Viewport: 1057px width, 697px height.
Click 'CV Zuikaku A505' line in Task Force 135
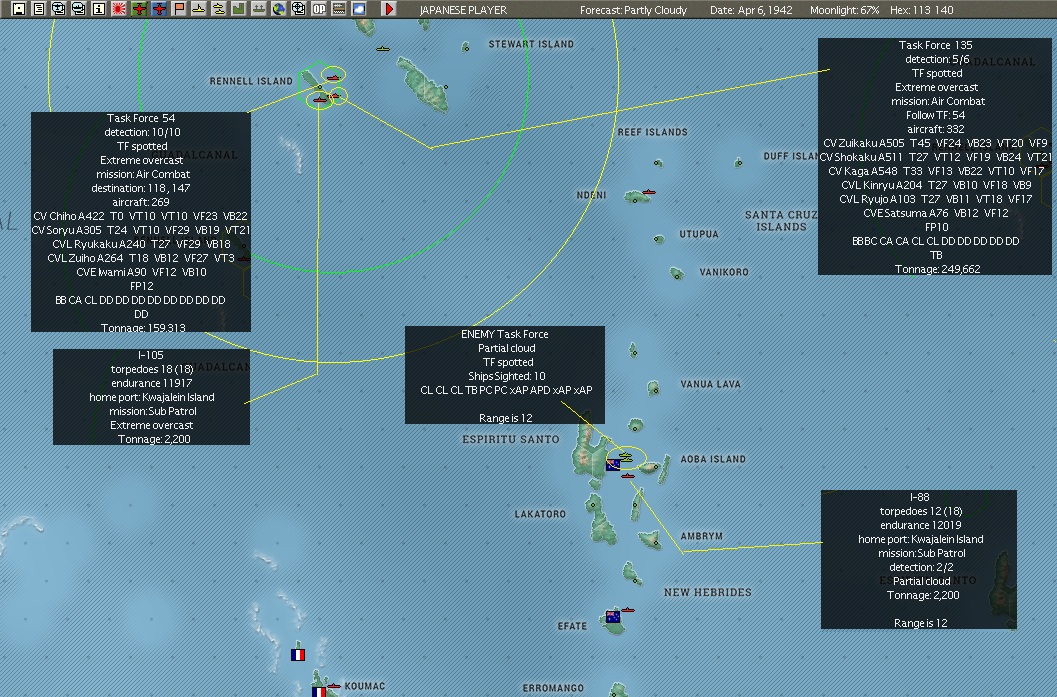click(935, 143)
